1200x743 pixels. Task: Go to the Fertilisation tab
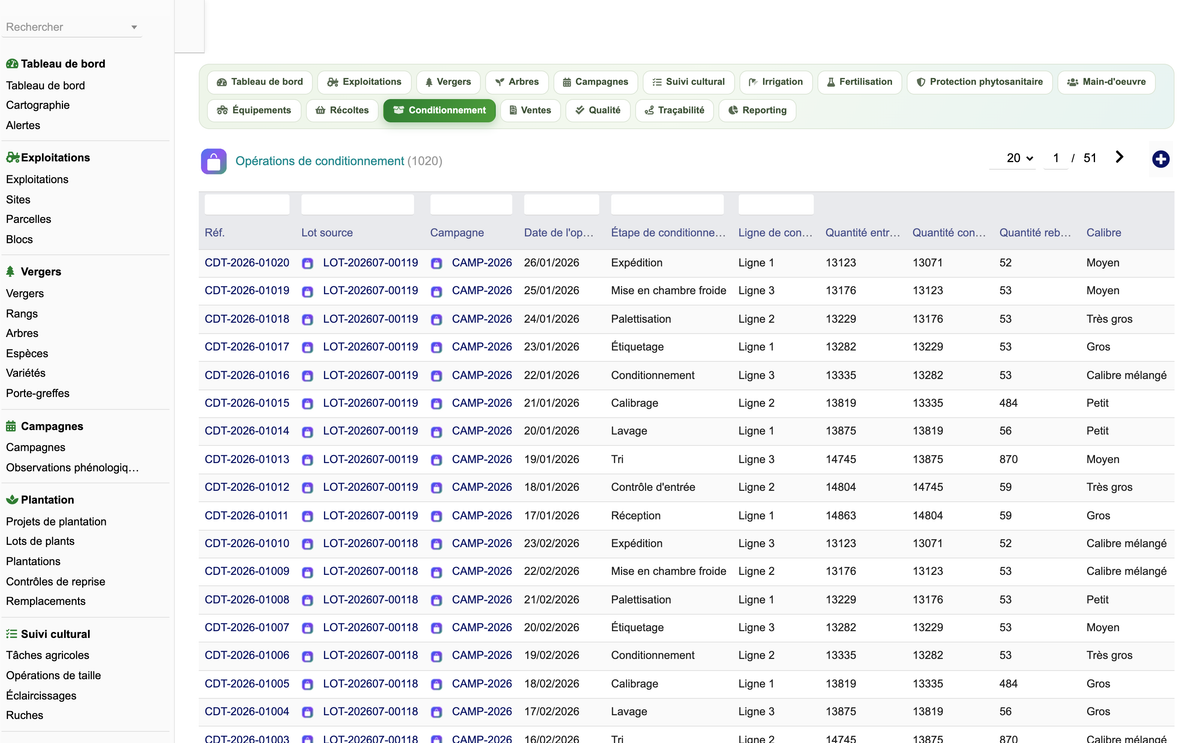(860, 82)
